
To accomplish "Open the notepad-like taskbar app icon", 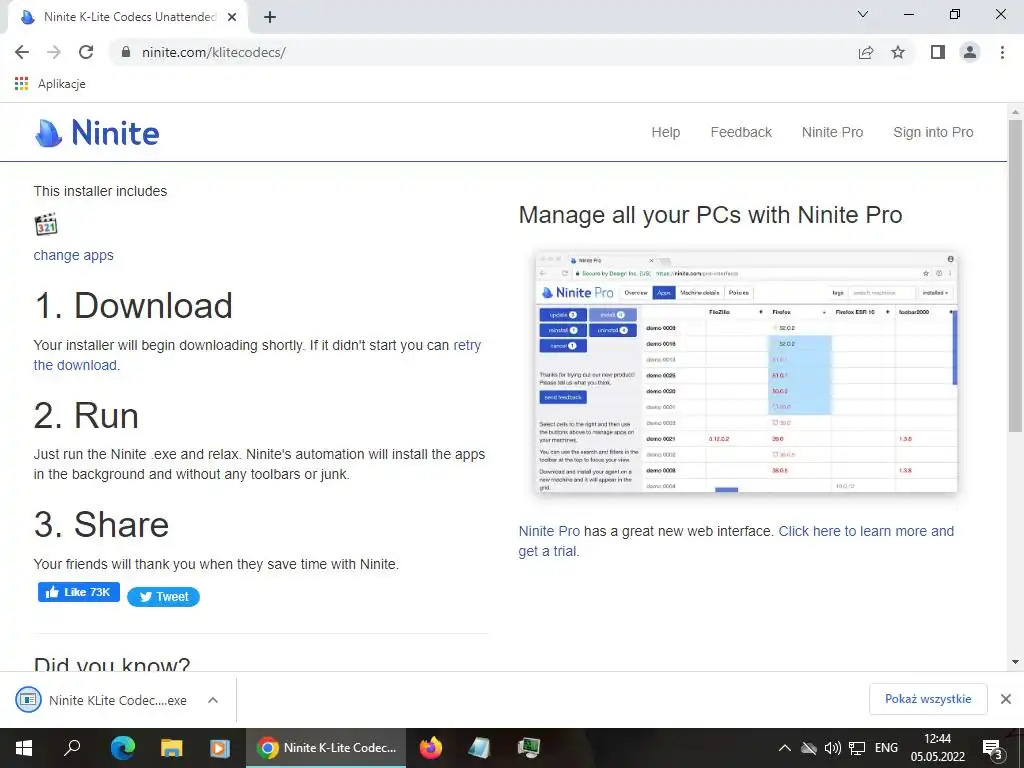I will [x=479, y=748].
